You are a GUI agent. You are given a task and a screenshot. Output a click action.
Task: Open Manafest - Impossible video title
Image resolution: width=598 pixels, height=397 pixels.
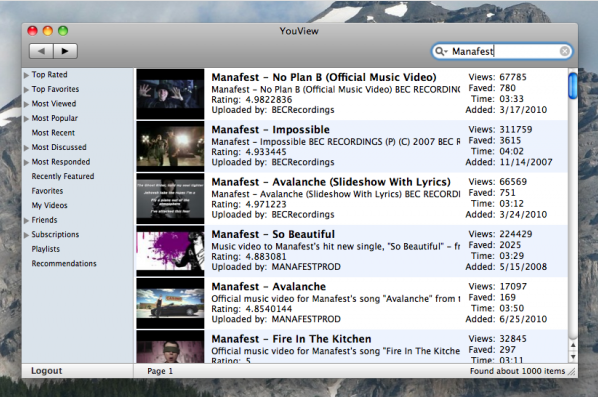coord(270,130)
